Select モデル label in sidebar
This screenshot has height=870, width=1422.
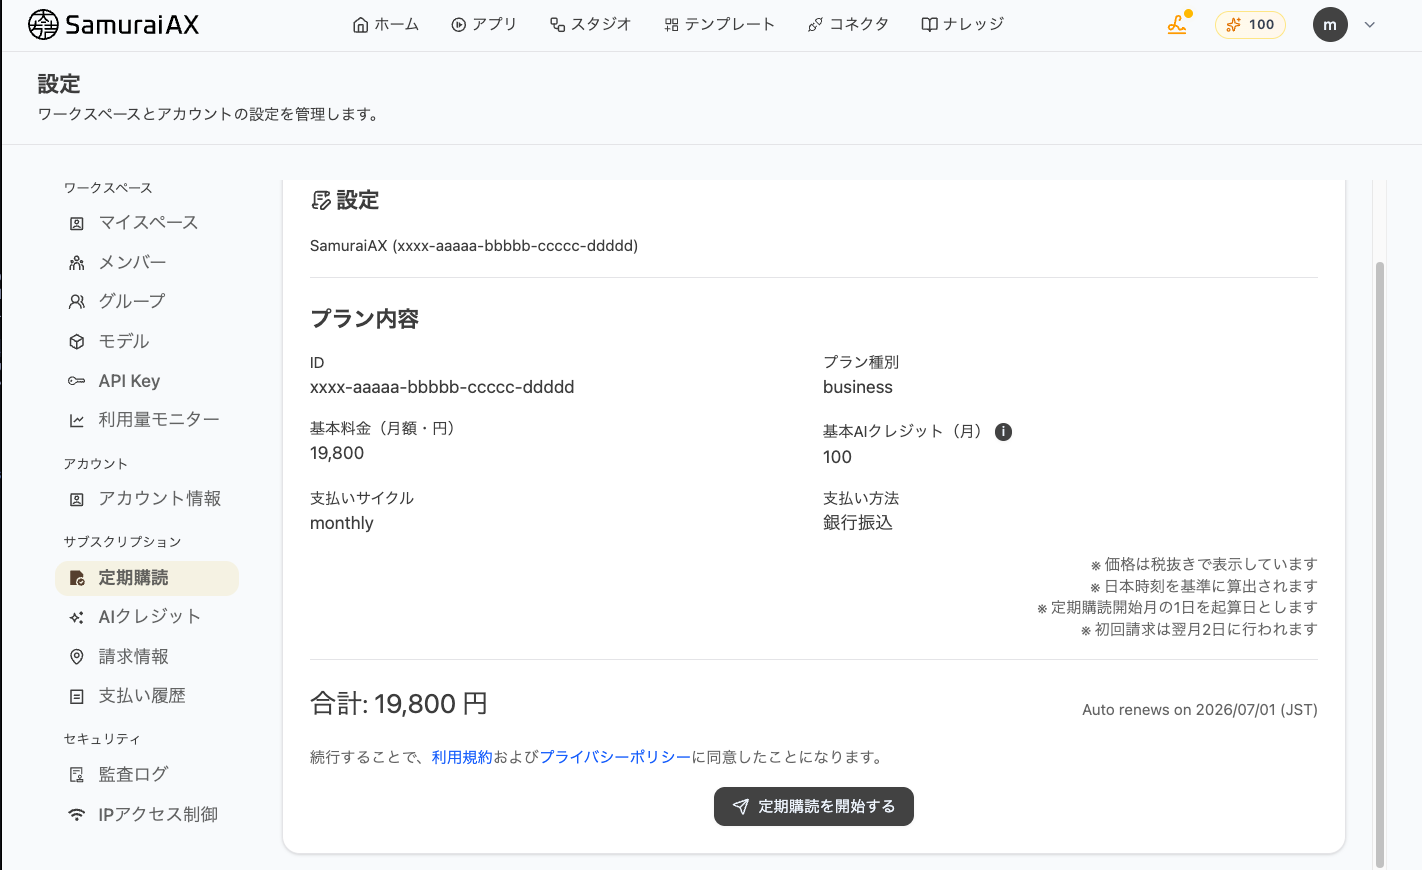pyautogui.click(x=124, y=341)
